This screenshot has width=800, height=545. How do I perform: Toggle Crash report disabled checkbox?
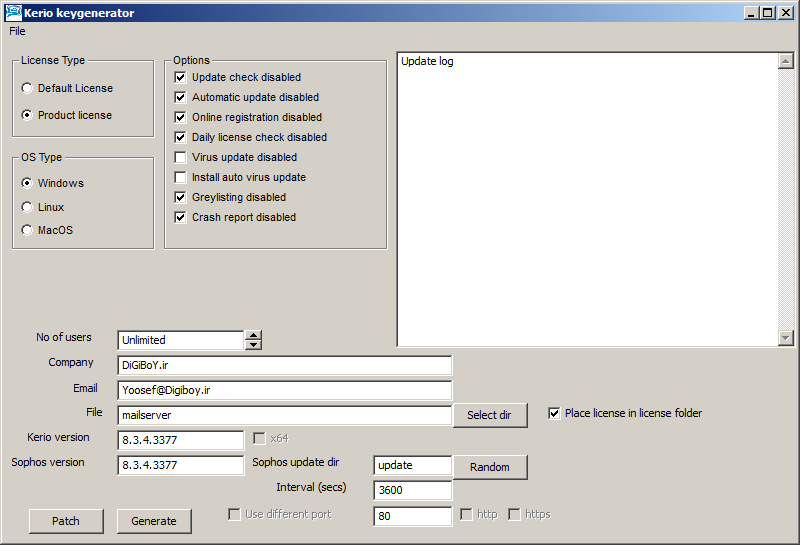pyautogui.click(x=180, y=217)
